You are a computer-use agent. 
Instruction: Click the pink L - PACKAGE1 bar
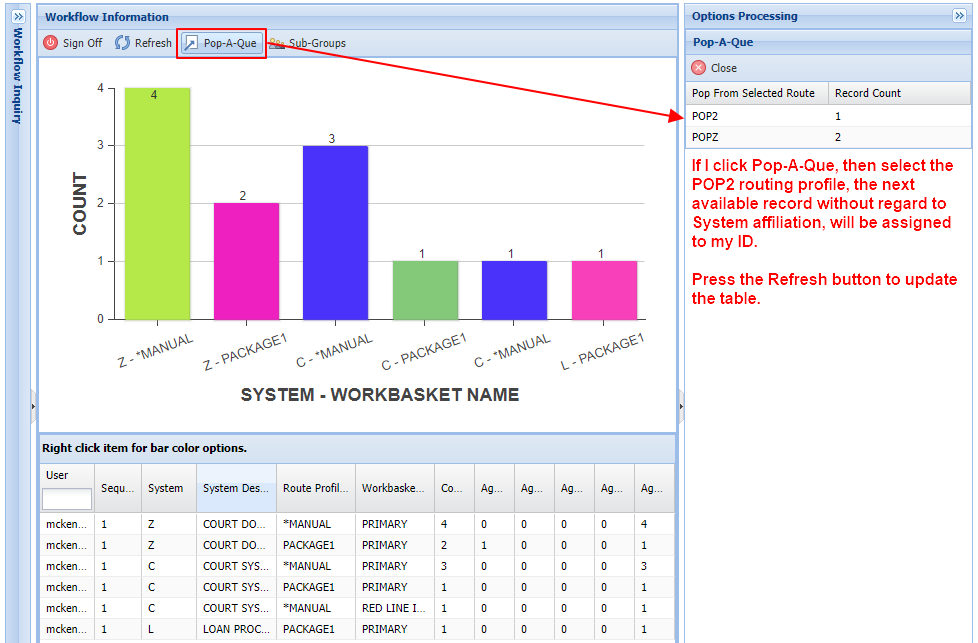604,290
